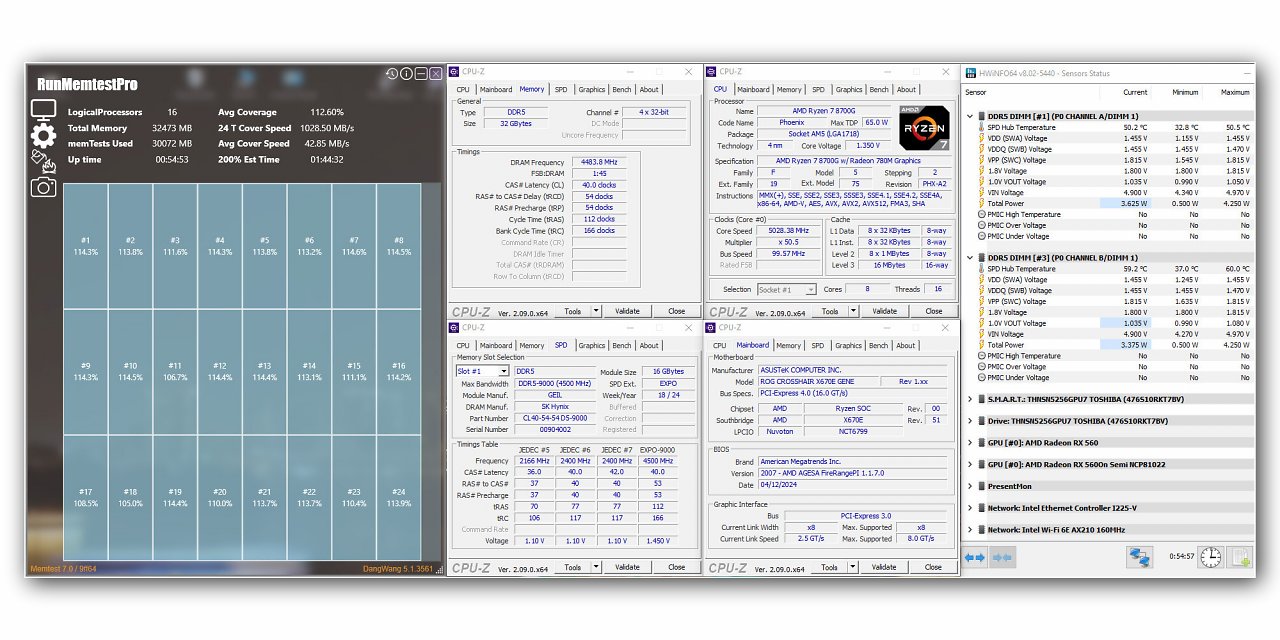Open the Socket #1 selection dropdown in CPU-Z
Screen dimensions: 1280x640
tap(787, 289)
